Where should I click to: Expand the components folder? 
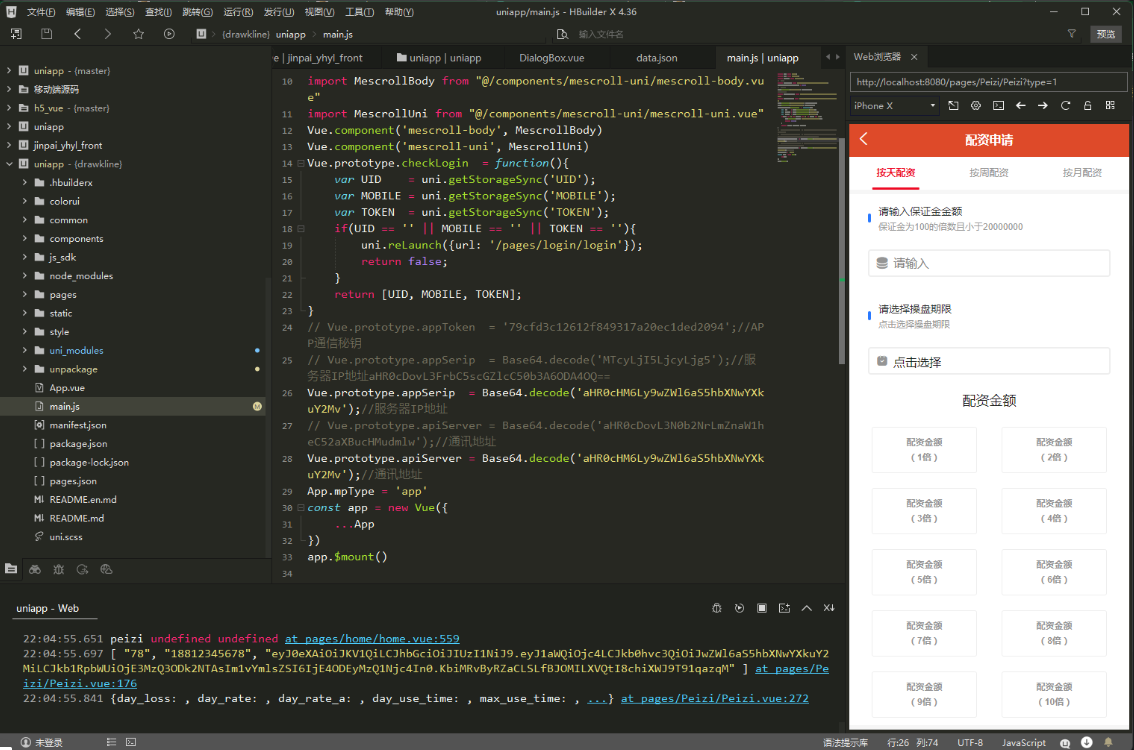(25, 238)
